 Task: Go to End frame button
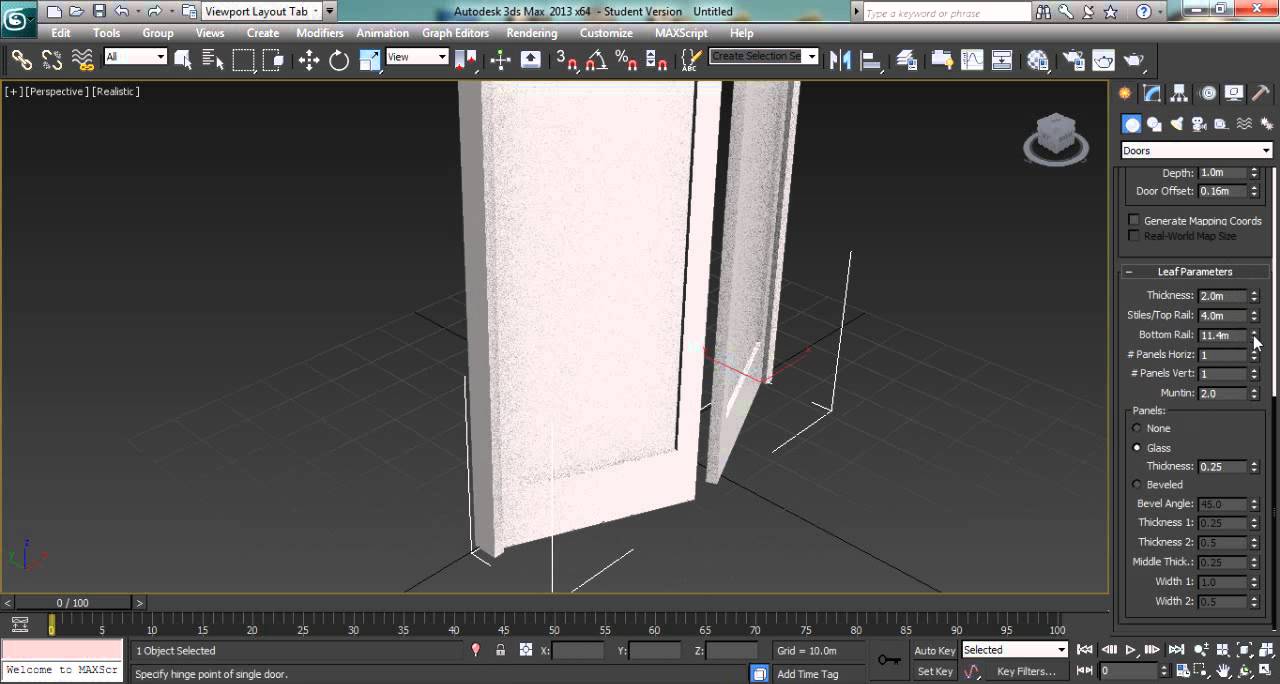tap(1177, 650)
